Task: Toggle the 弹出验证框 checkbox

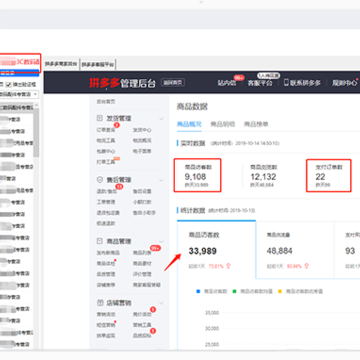Action: point(9,85)
